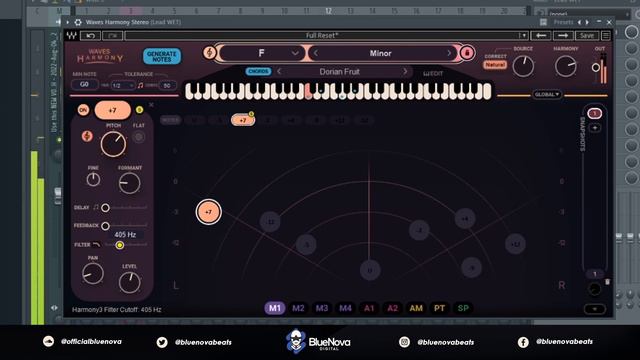Click the Pan knob

93,273
